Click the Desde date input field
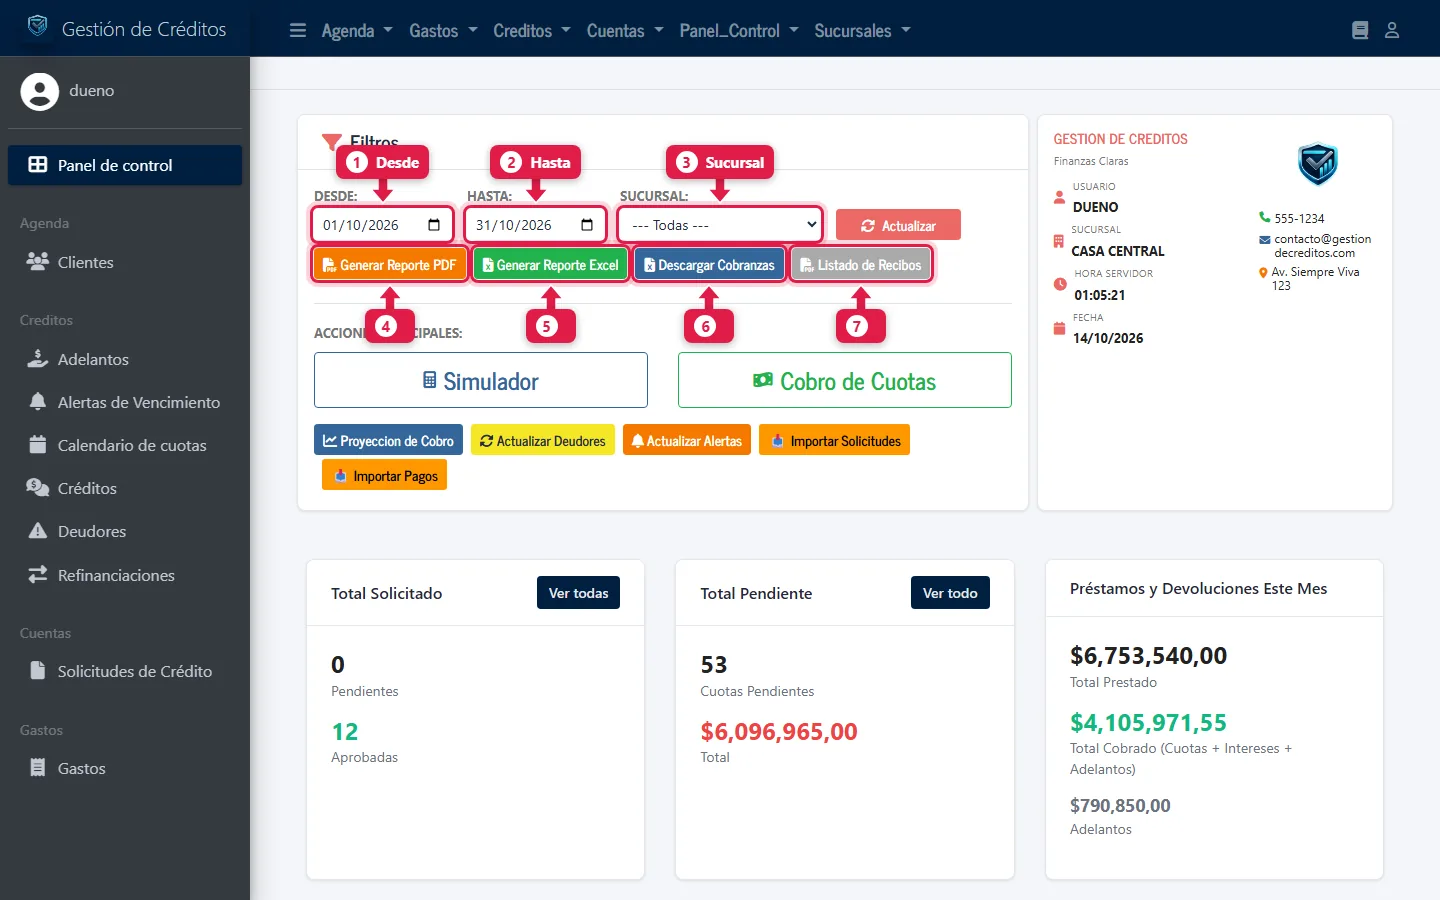The image size is (1440, 900). 383,225
